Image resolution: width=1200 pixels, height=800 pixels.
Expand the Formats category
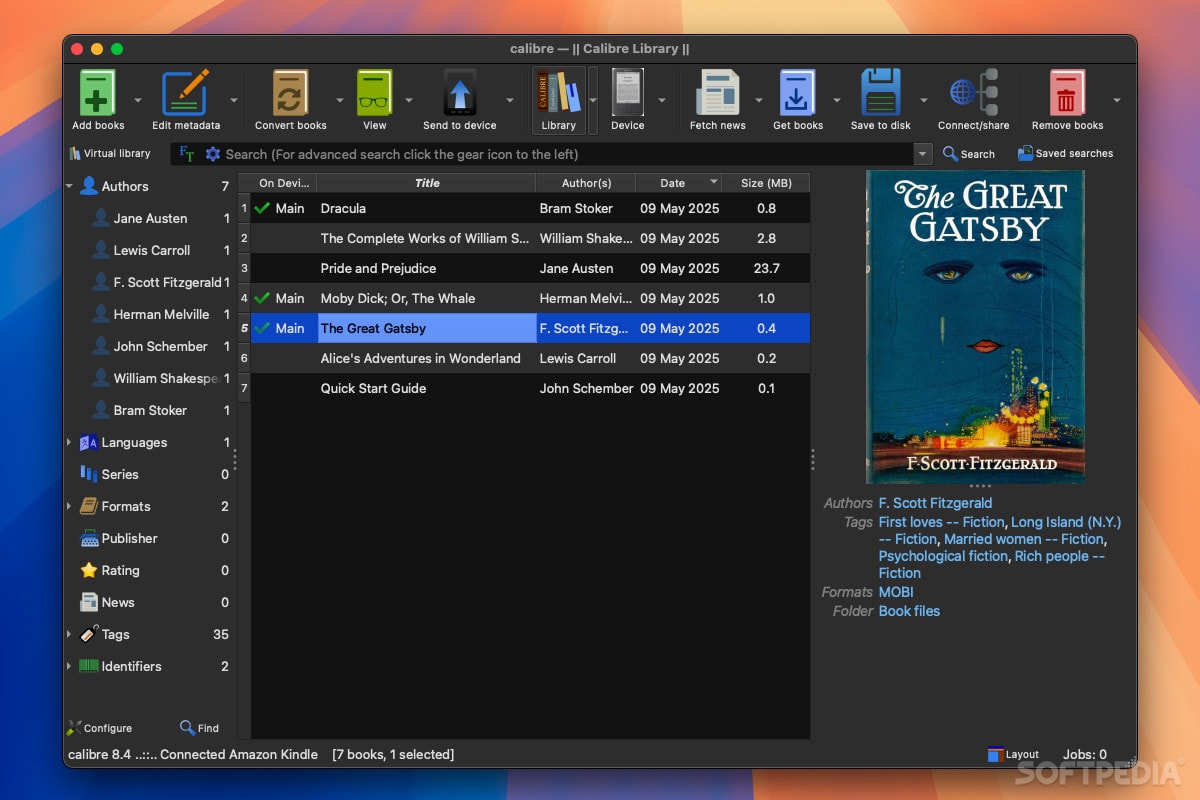(69, 506)
